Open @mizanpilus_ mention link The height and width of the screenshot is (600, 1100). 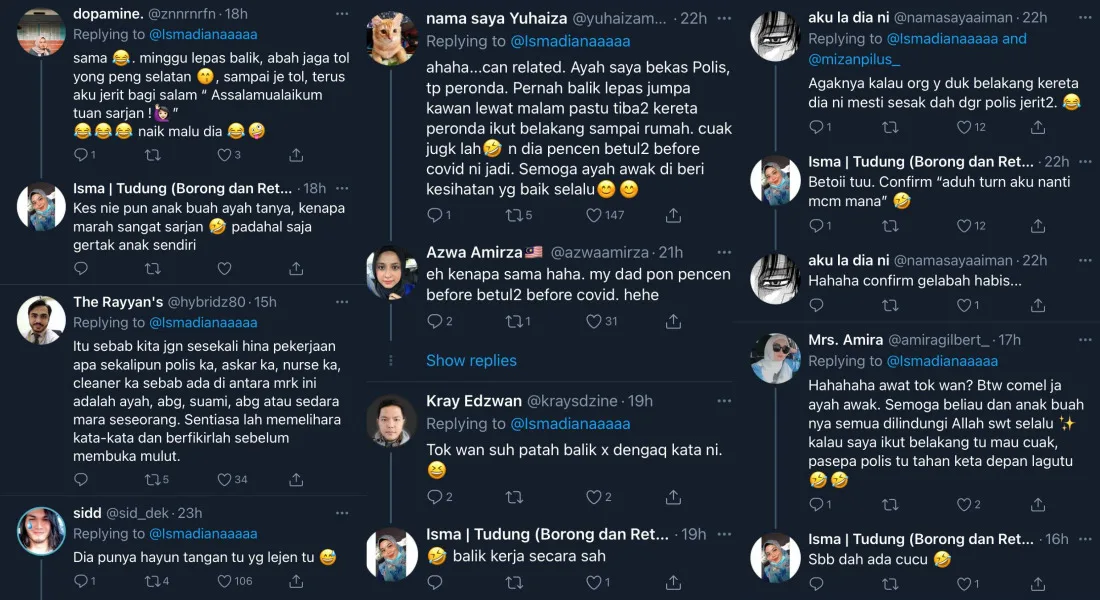(x=853, y=59)
